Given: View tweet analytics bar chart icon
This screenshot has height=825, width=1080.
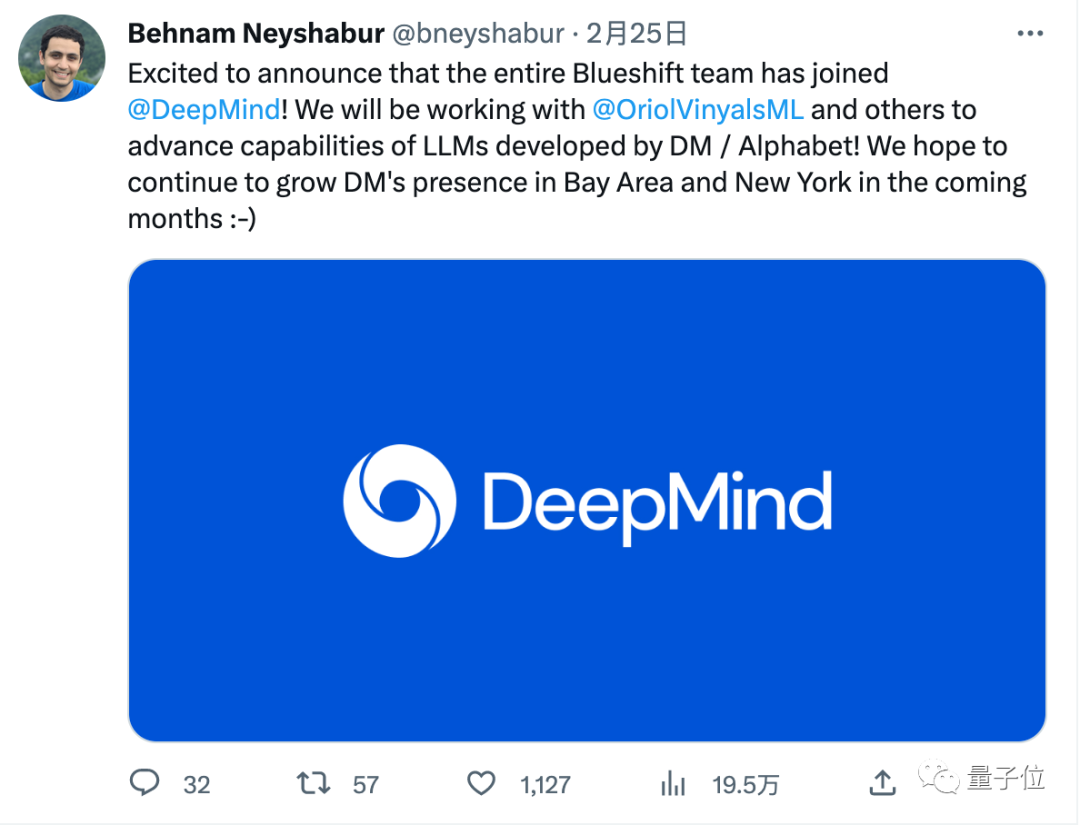Looking at the screenshot, I should 675,783.
